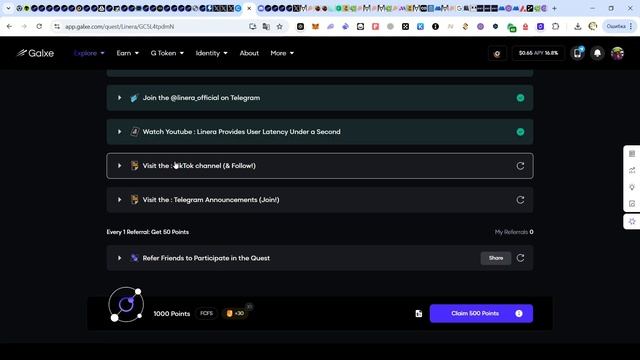Image resolution: width=640 pixels, height=360 pixels.
Task: Click the Refer Friends to Participate text
Action: (206, 258)
